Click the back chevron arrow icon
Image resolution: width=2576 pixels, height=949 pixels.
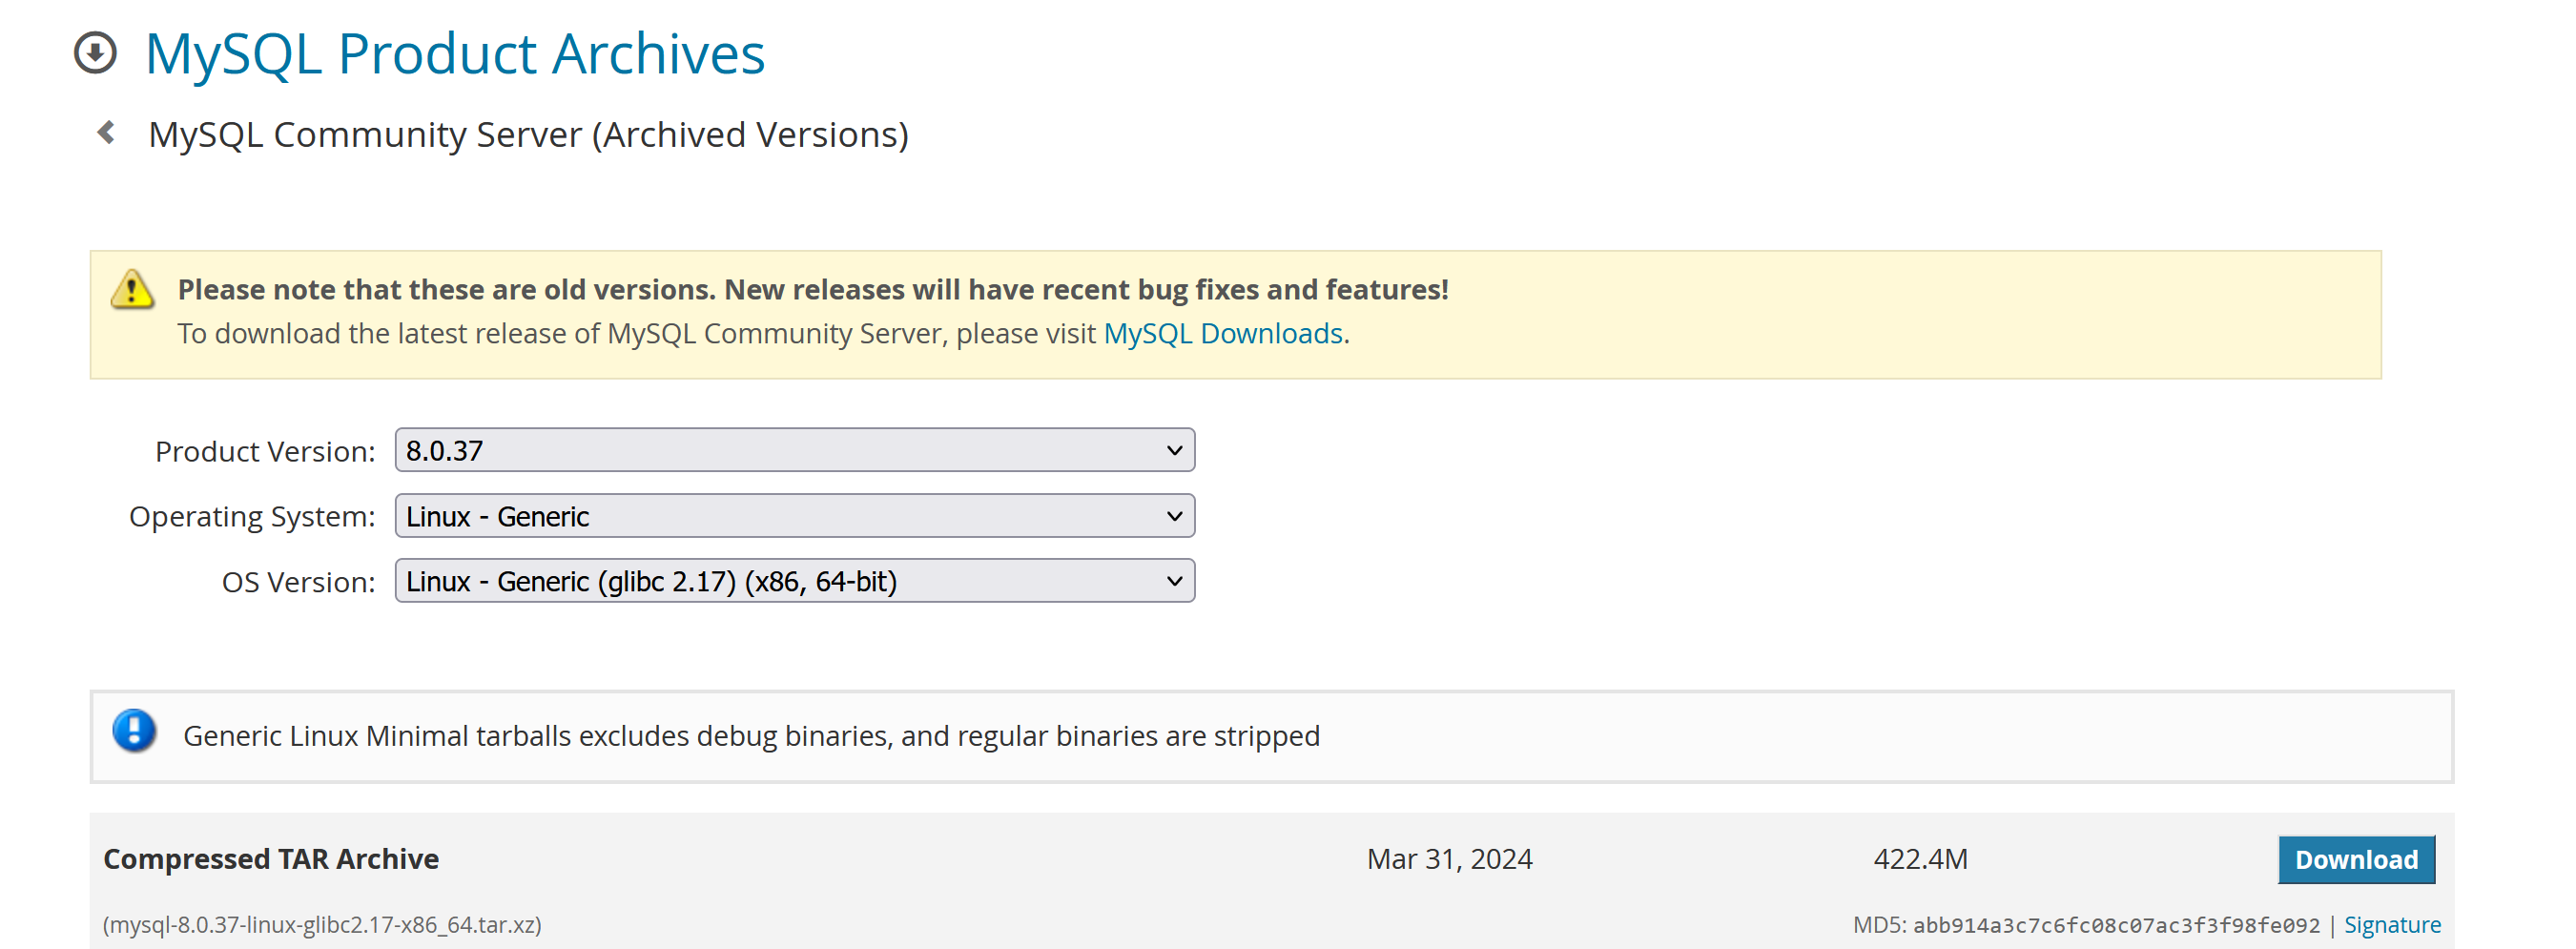point(106,133)
